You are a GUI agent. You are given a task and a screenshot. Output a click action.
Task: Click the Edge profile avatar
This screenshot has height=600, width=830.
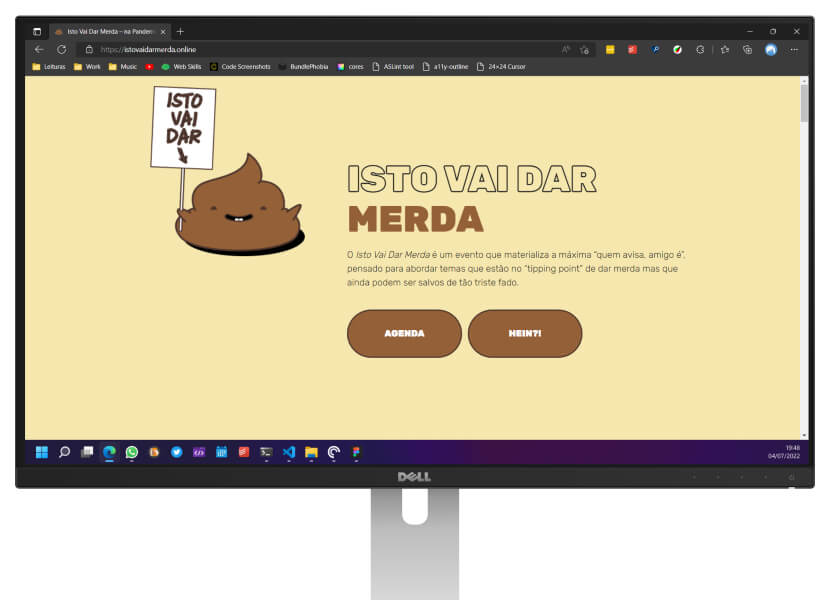click(771, 48)
